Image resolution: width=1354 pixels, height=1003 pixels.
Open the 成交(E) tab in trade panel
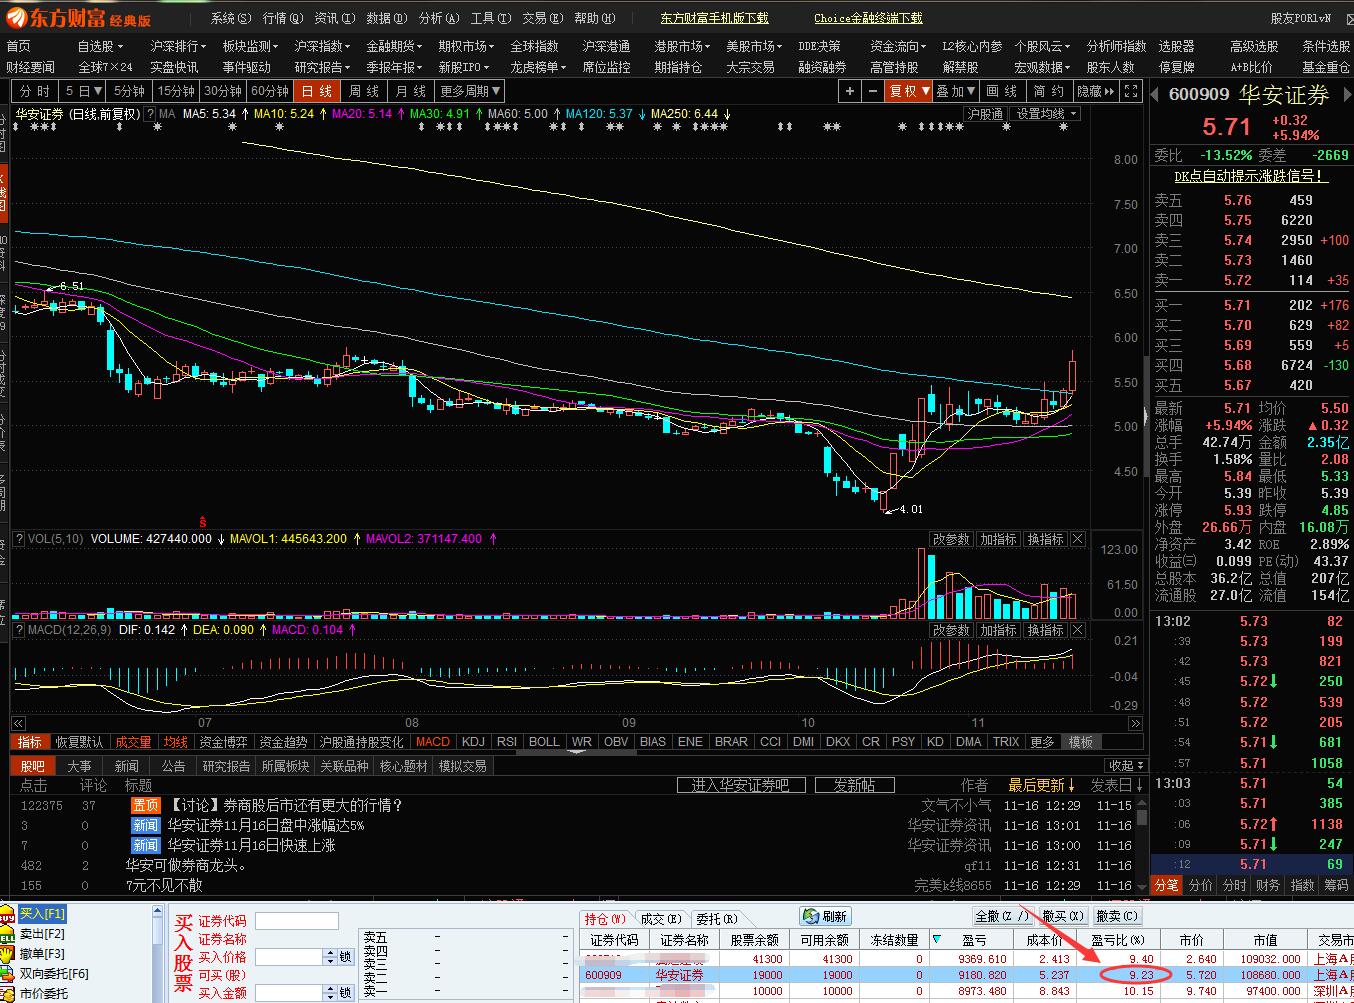point(661,918)
